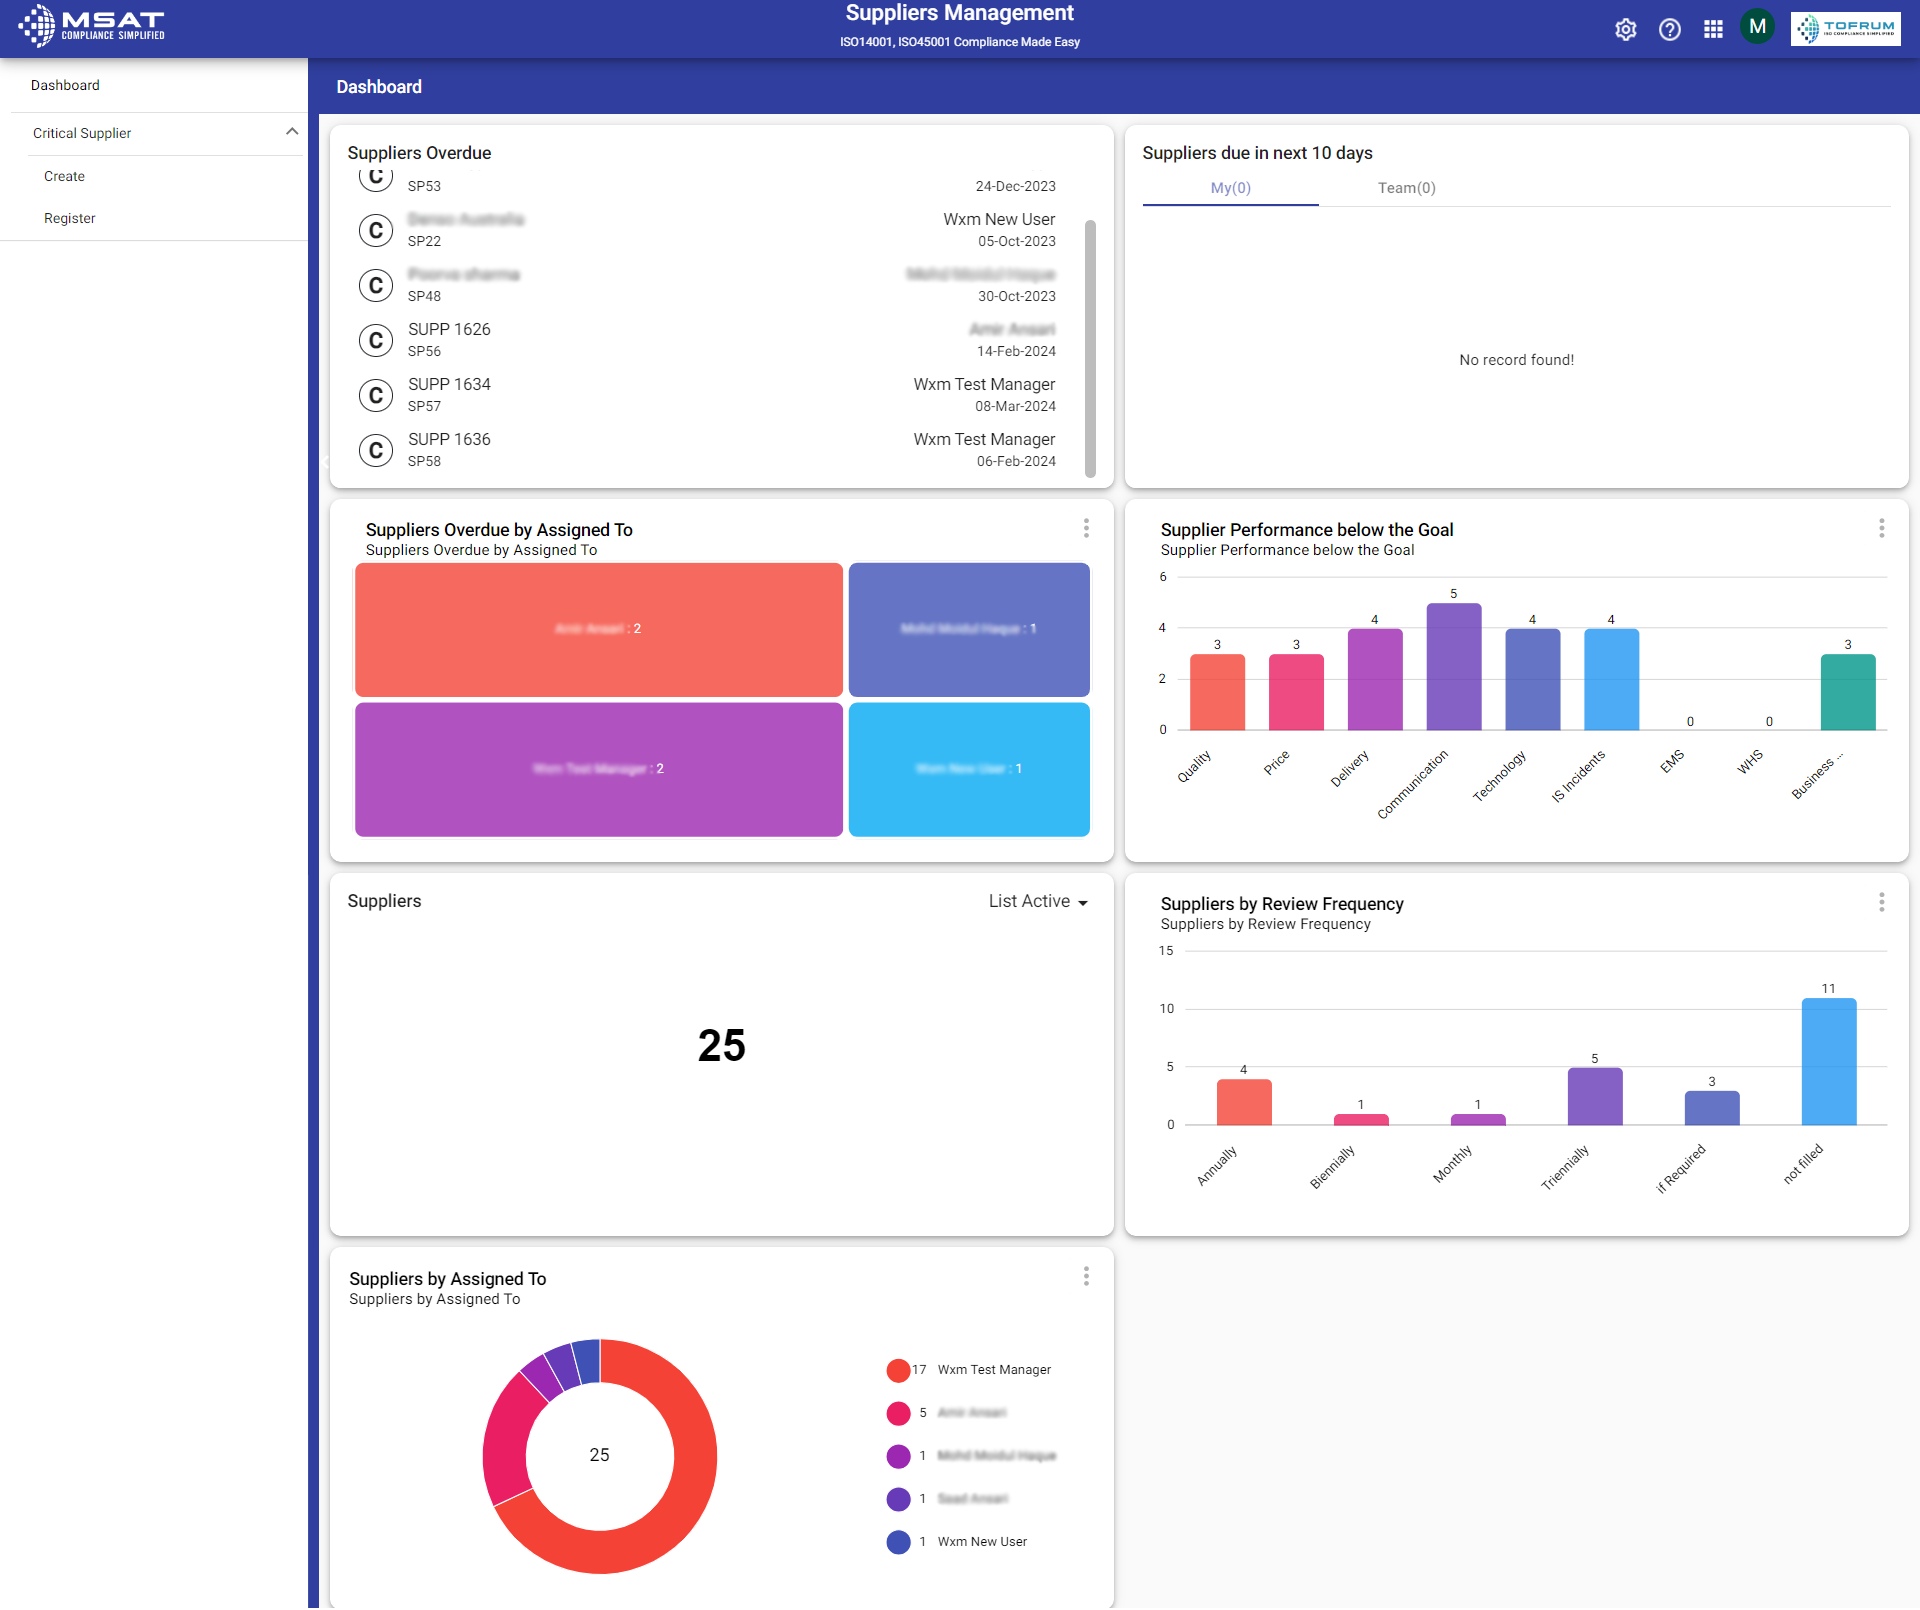Open the Register sidebar link
Viewport: 1920px width, 1610px height.
70,218
